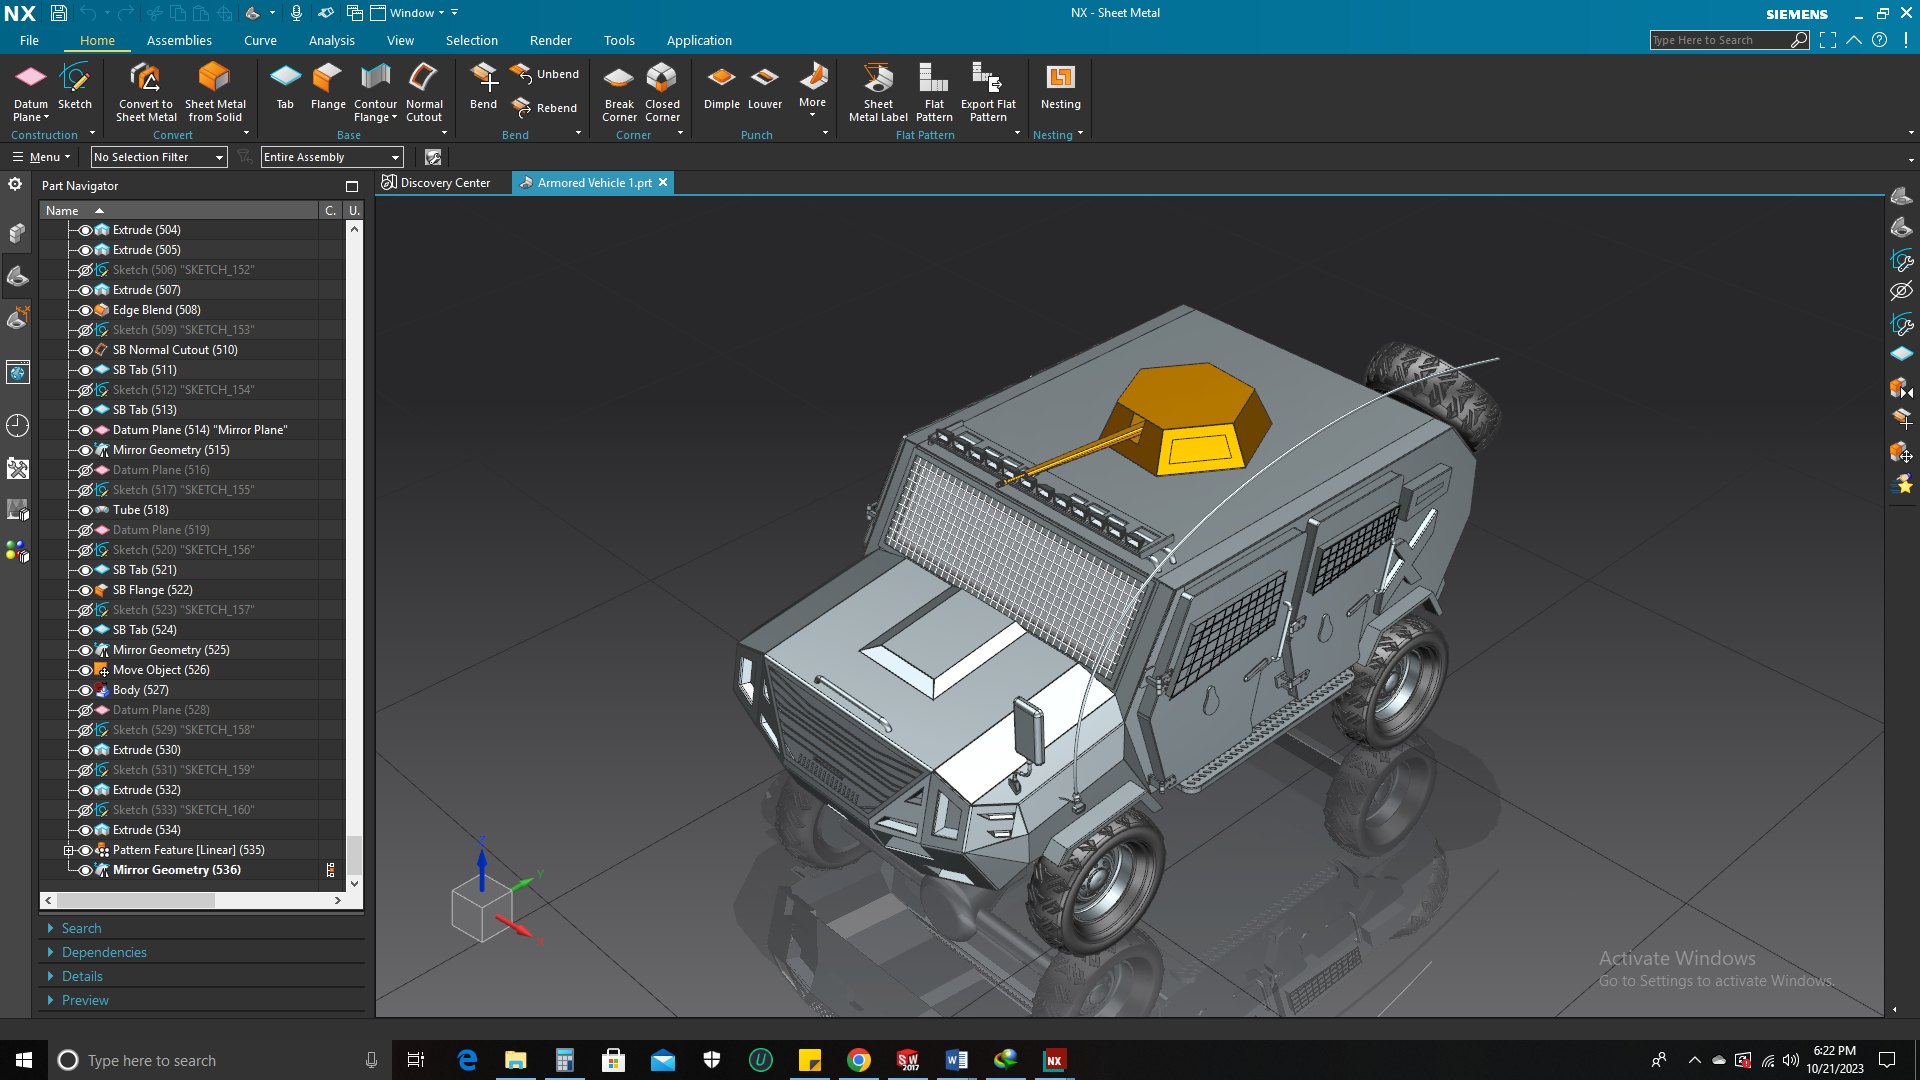Image resolution: width=1920 pixels, height=1080 pixels.
Task: Hide the Tube (518) feature
Action: click(85, 510)
